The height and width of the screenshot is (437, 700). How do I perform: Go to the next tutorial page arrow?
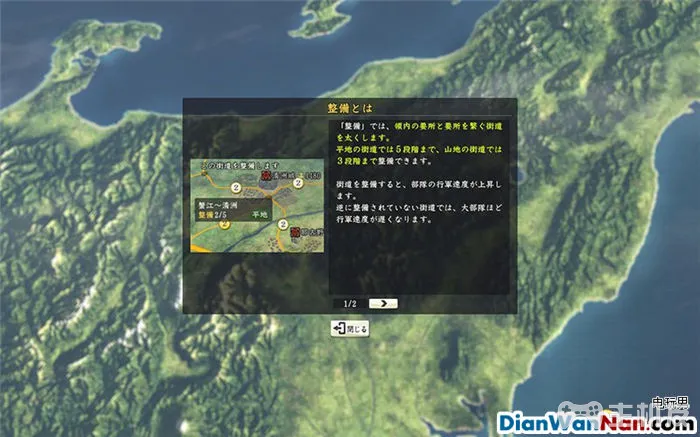coord(383,304)
